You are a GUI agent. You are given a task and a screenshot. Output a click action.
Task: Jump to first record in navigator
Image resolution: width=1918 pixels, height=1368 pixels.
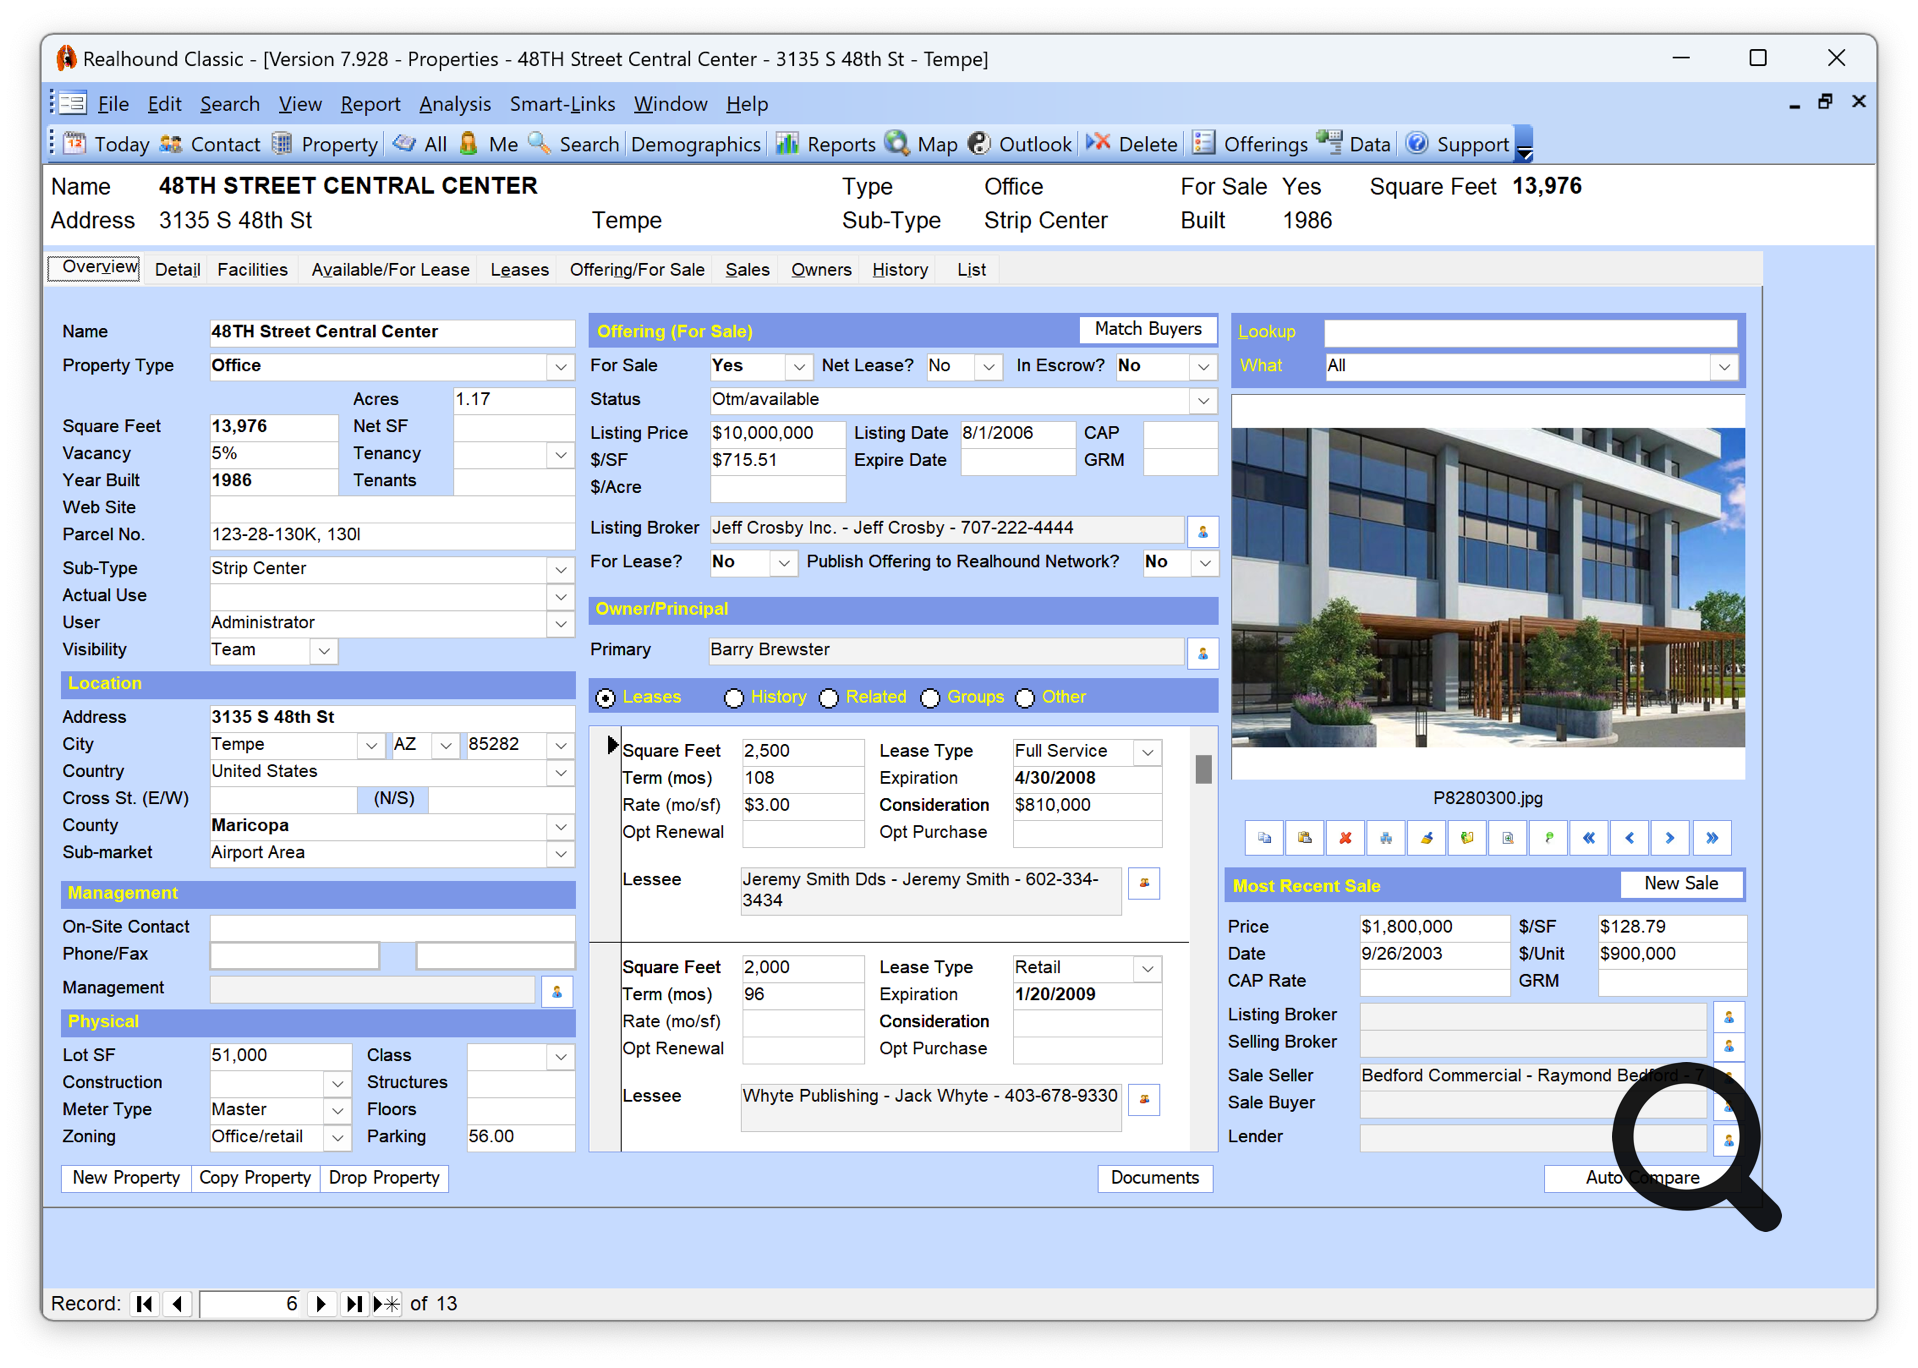[x=145, y=1304]
